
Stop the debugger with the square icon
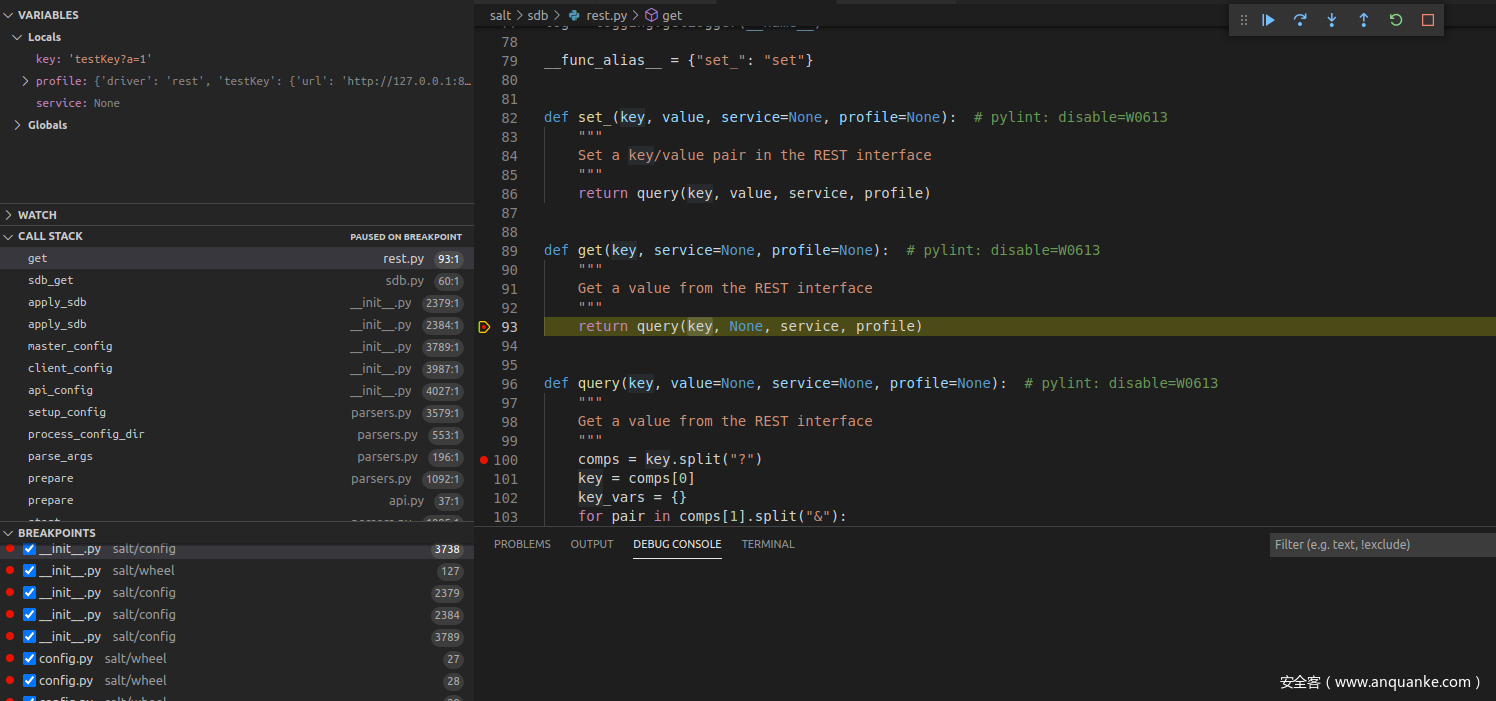[1428, 20]
